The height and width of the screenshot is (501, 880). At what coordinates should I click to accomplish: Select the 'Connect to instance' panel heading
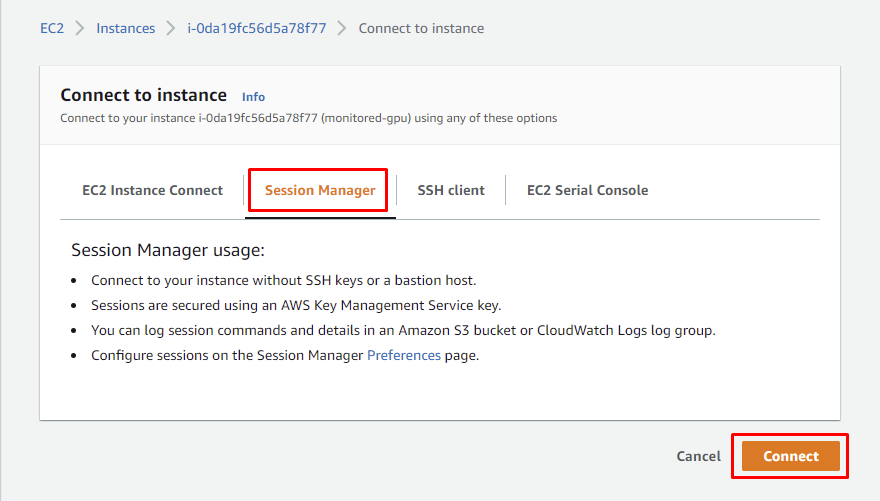[144, 95]
